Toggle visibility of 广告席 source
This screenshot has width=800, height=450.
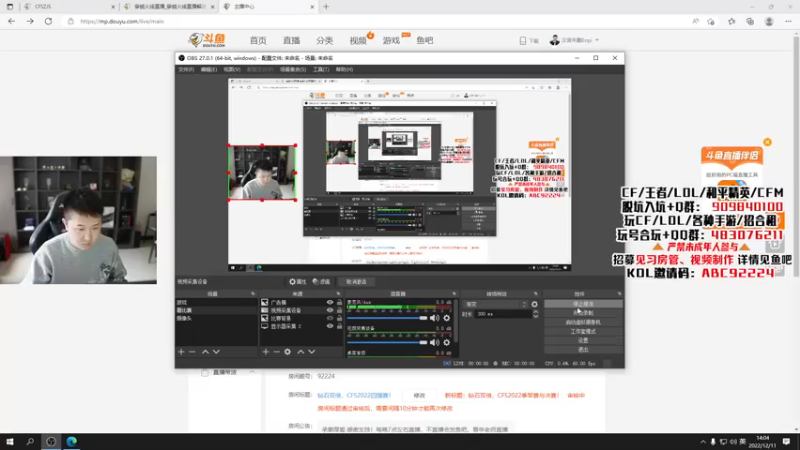point(330,303)
